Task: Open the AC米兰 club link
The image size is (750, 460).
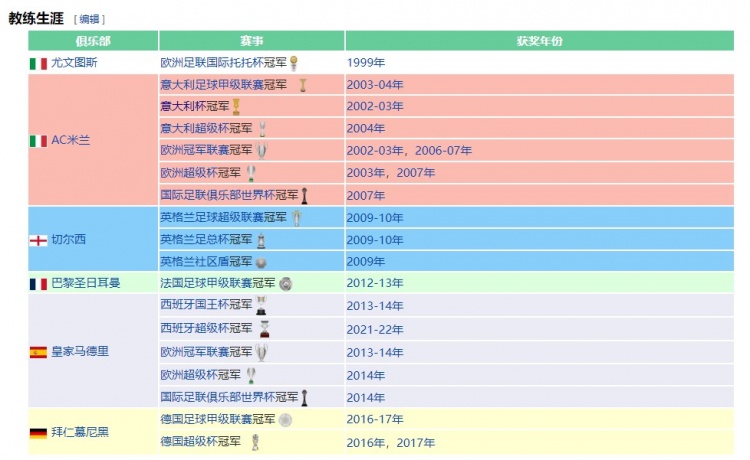Action: pyautogui.click(x=70, y=140)
